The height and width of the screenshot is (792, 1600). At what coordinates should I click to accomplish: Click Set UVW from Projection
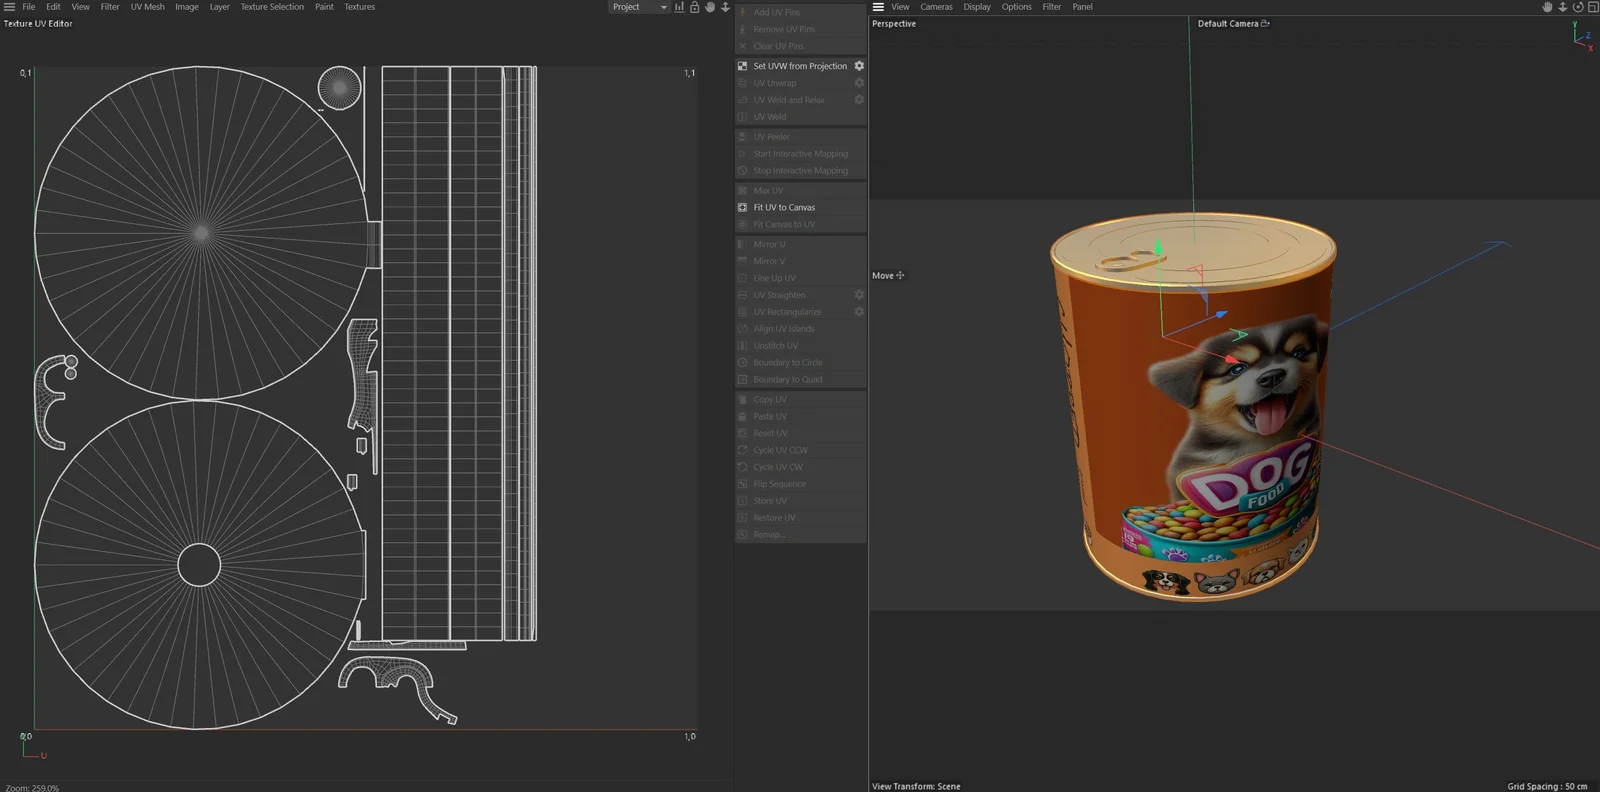point(799,66)
